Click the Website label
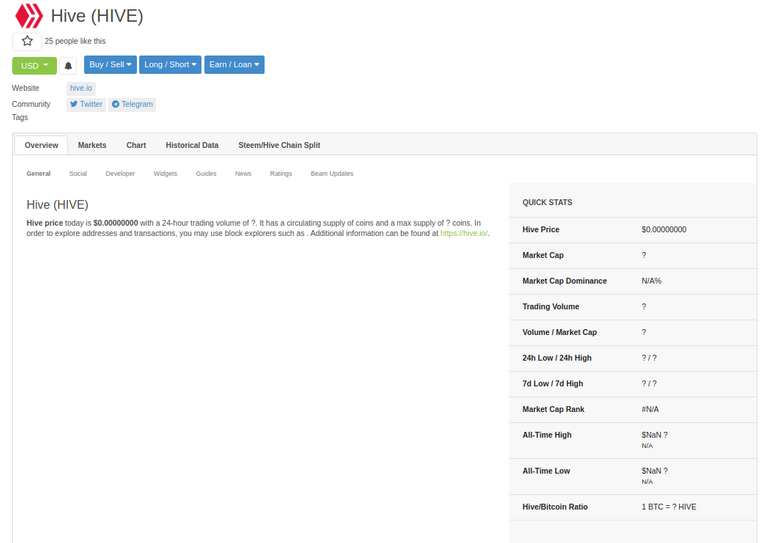Image resolution: width=768 pixels, height=543 pixels. (25, 88)
